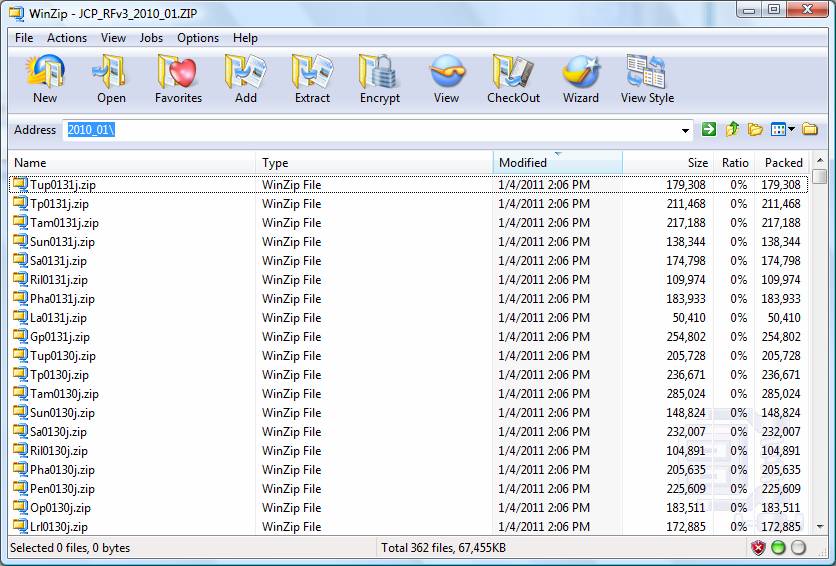
Task: Click the red shield status icon
Action: pyautogui.click(x=758, y=547)
